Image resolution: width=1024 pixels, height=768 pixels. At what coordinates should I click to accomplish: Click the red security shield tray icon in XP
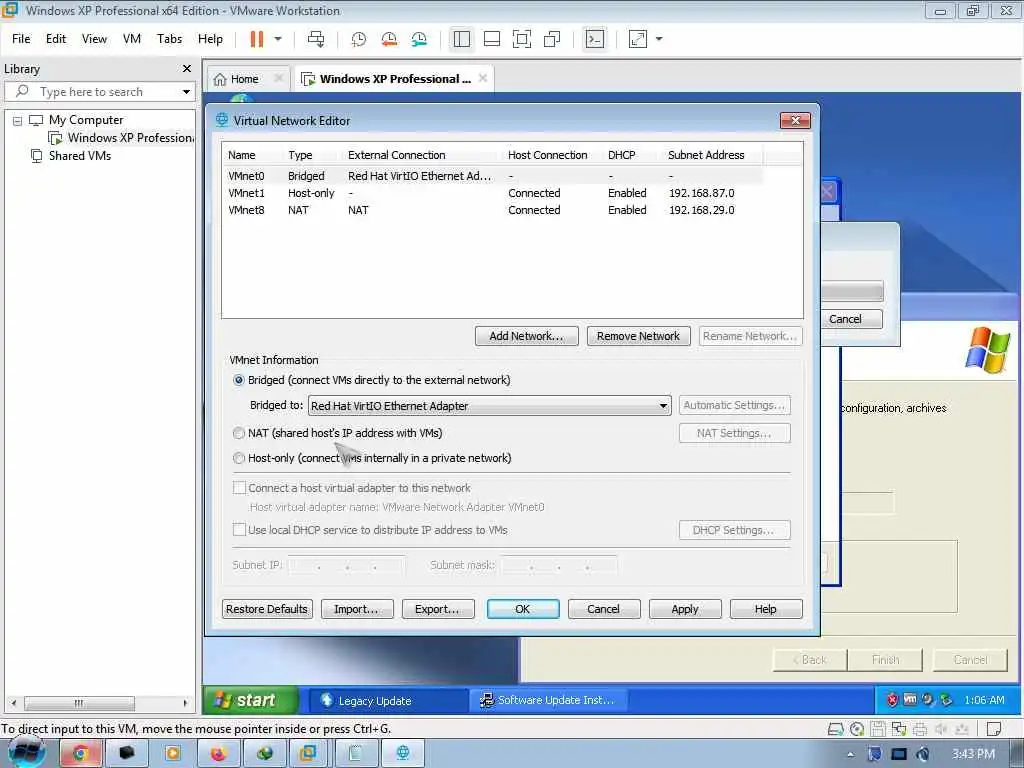pos(892,700)
